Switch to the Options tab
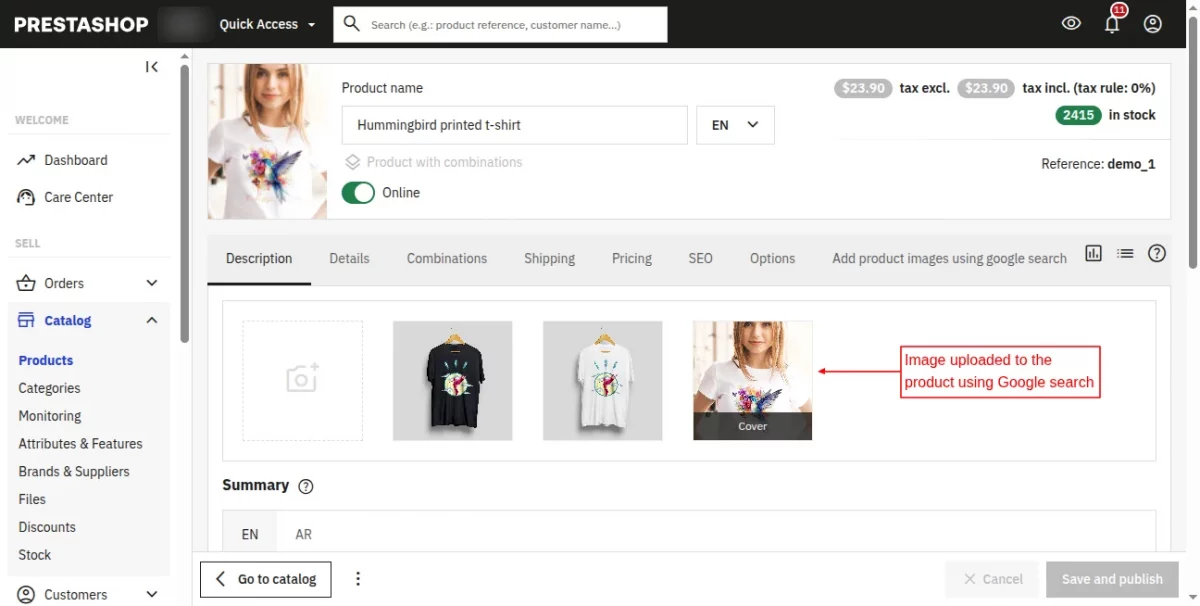Viewport: 1200px width, 606px height. pyautogui.click(x=772, y=258)
